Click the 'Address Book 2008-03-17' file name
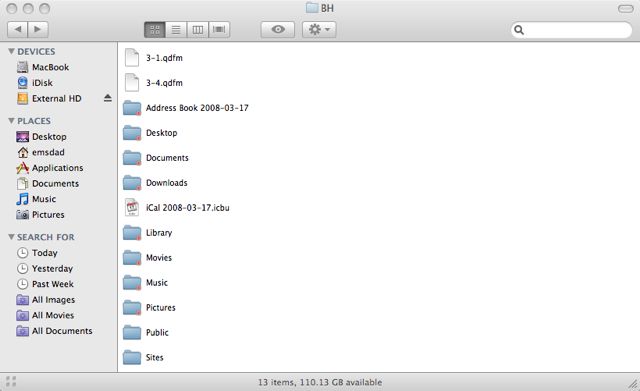Image resolution: width=640 pixels, height=391 pixels. (197, 108)
